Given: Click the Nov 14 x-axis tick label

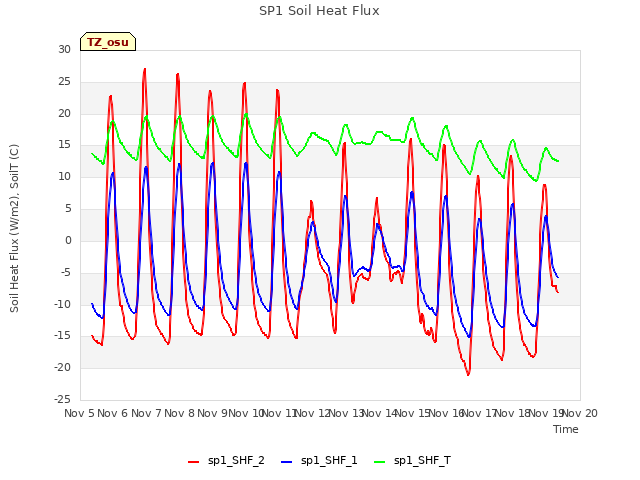Looking at the screenshot, I should (380, 413).
